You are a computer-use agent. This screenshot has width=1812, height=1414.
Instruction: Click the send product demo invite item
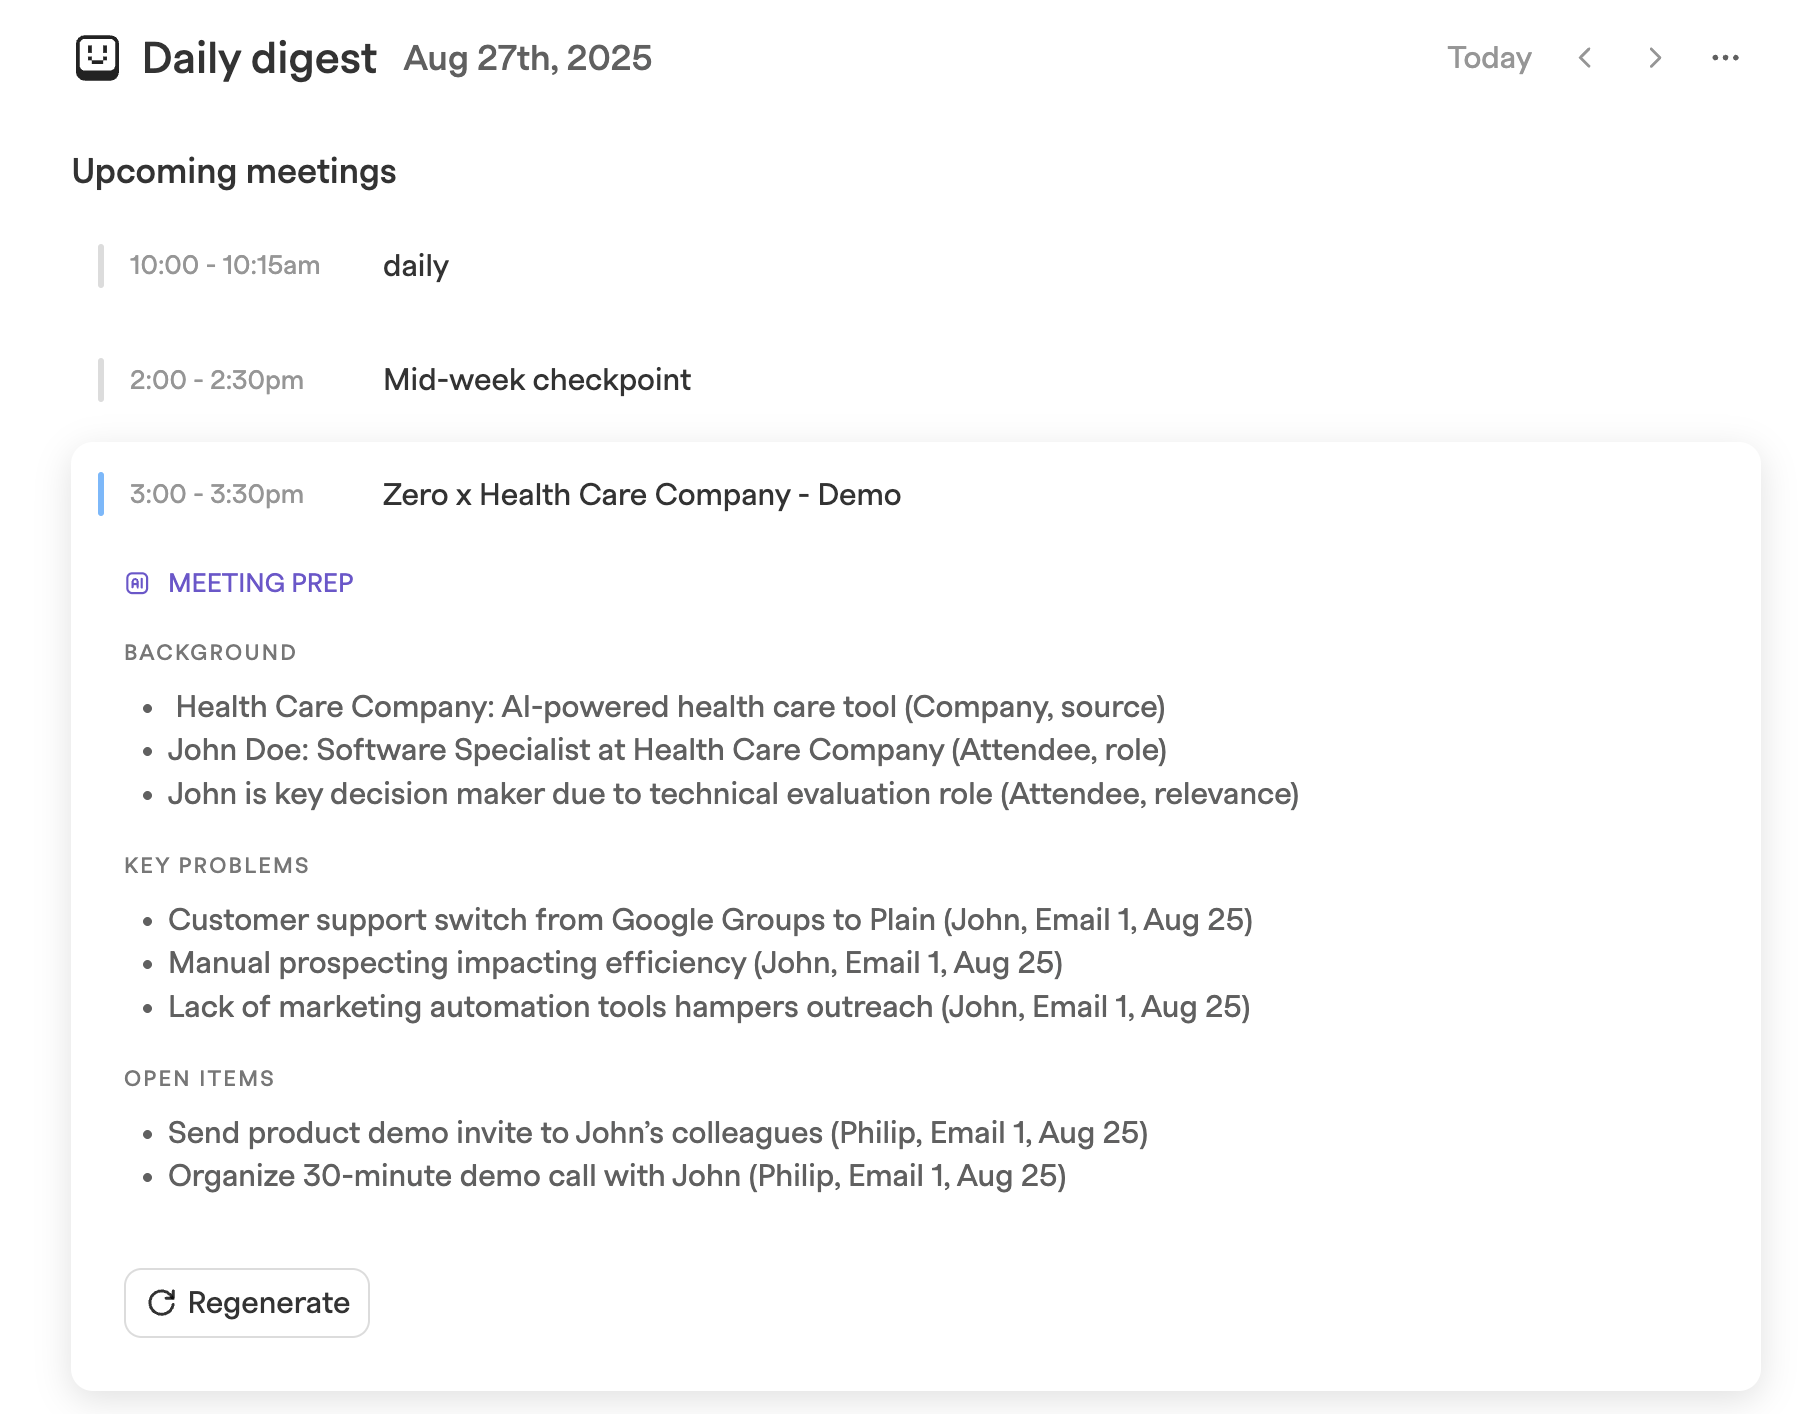tap(658, 1133)
